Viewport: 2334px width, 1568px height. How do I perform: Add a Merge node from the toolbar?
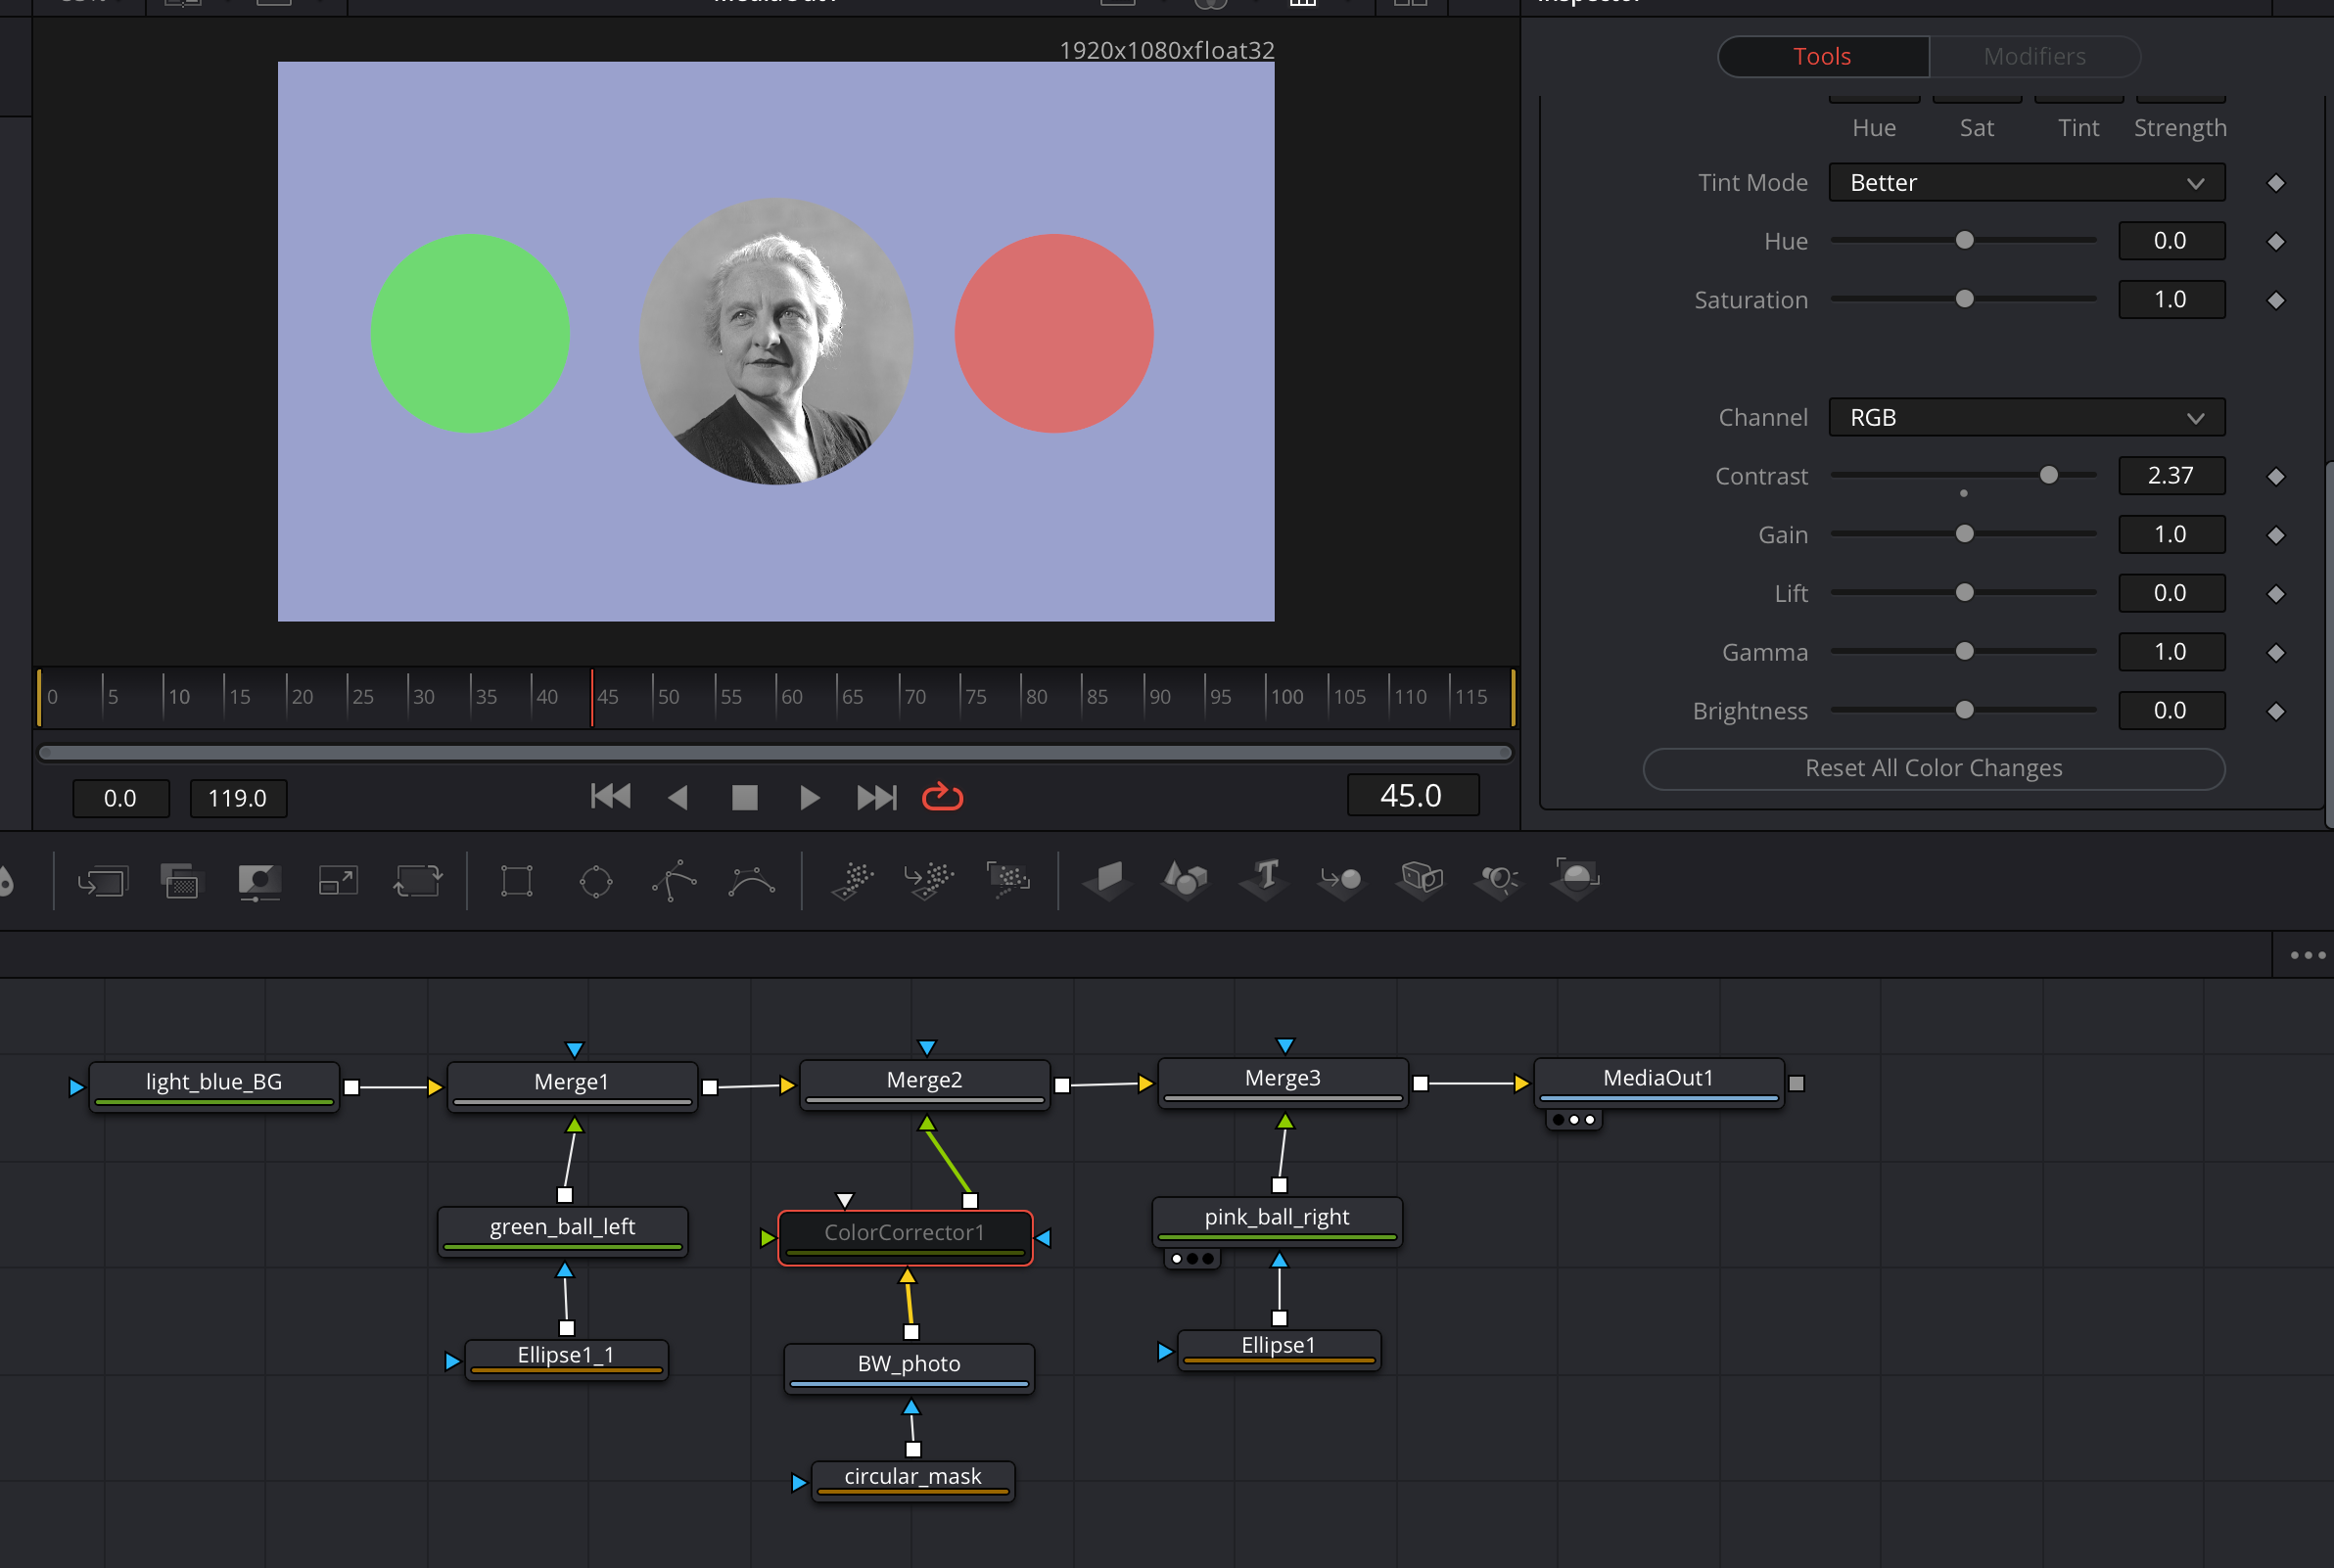[x=102, y=881]
